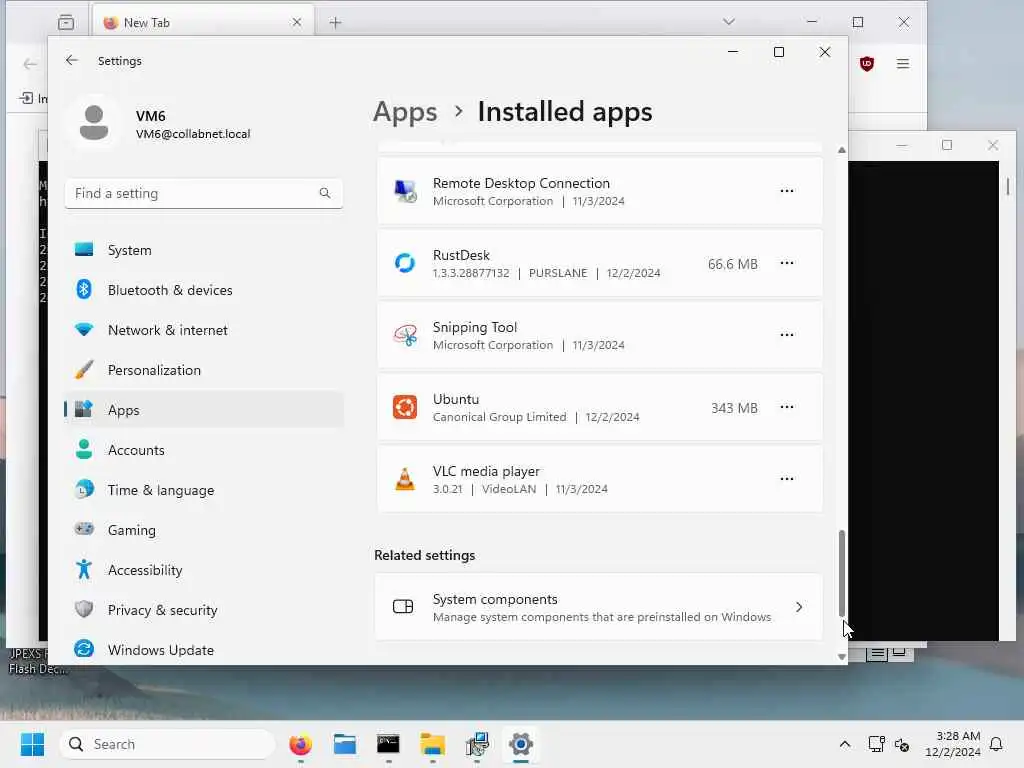The width and height of the screenshot is (1024, 768).
Task: Open Firefox list all tabs dropdown
Action: (x=729, y=22)
